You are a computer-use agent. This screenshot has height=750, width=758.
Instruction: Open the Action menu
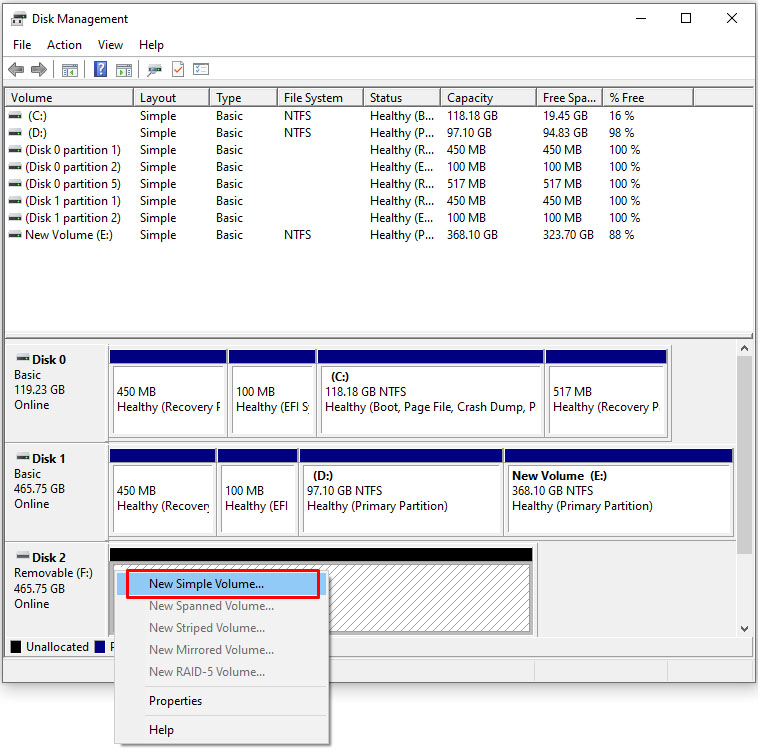(64, 45)
